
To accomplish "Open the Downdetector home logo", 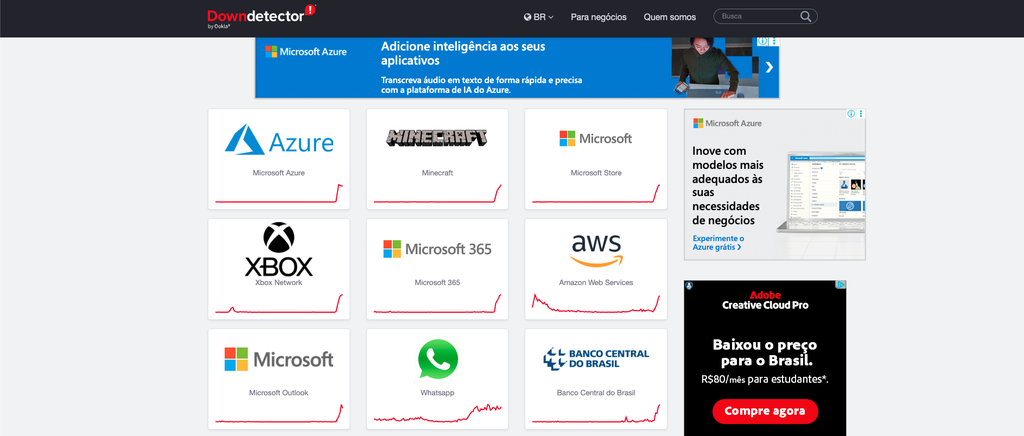I will [x=261, y=17].
